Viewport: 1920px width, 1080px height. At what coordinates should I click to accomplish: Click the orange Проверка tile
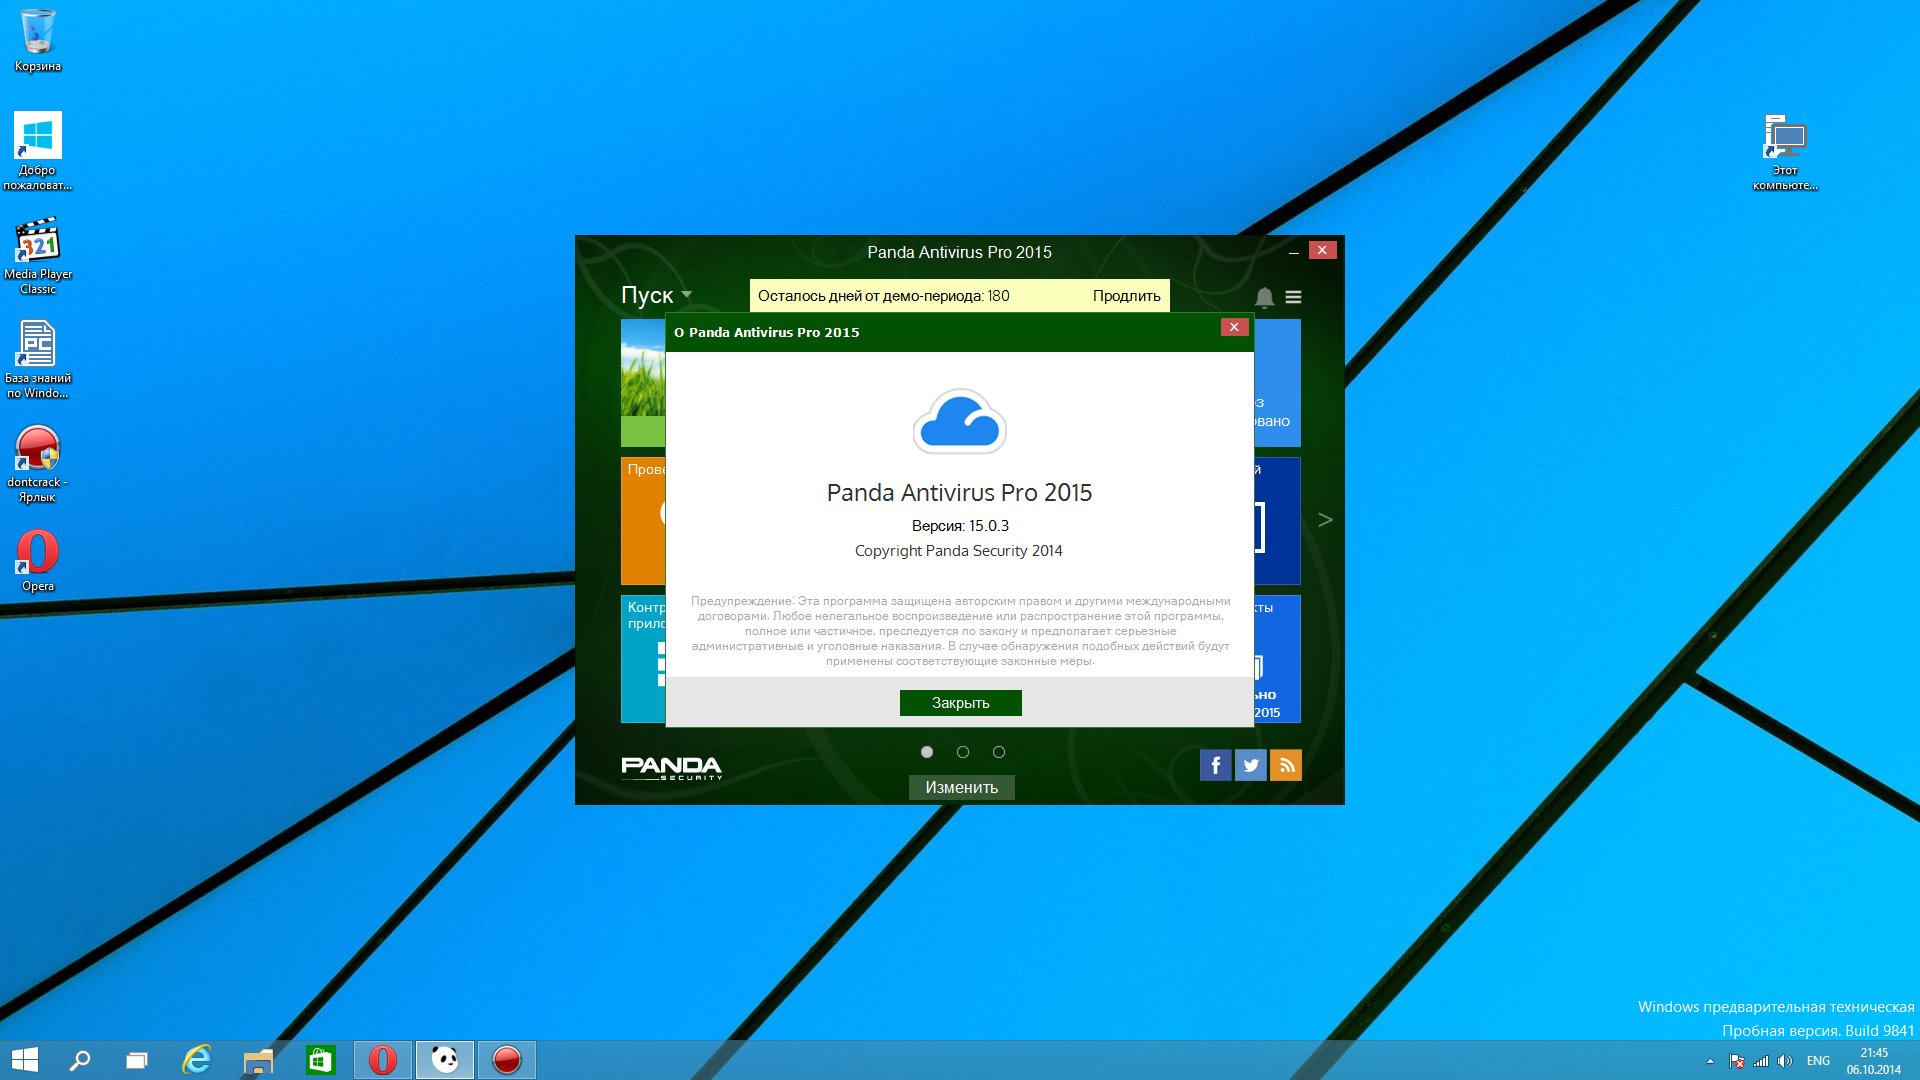[643, 521]
